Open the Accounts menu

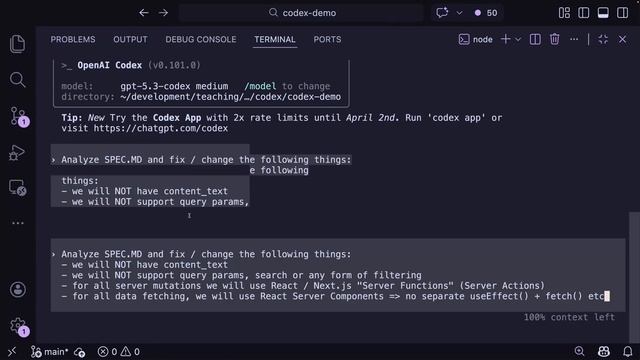[x=18, y=290]
